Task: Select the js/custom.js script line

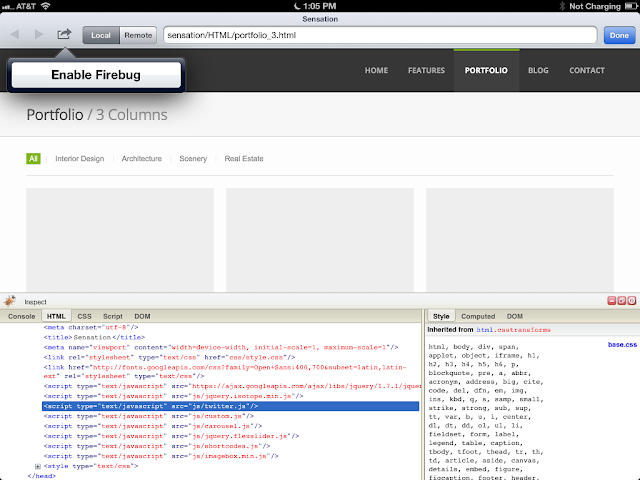Action: [x=149, y=416]
